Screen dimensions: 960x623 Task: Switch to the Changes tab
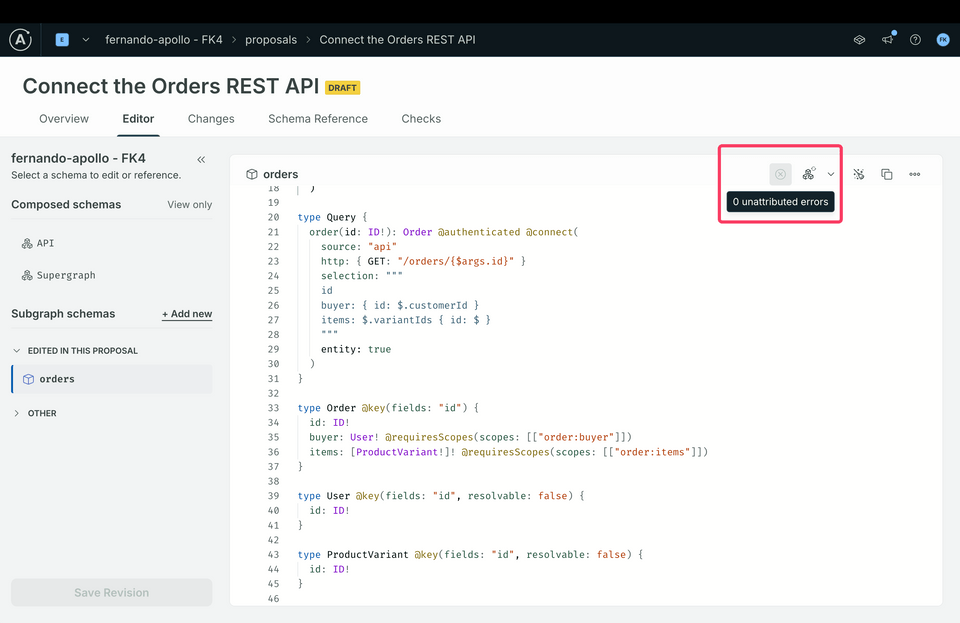pos(211,119)
